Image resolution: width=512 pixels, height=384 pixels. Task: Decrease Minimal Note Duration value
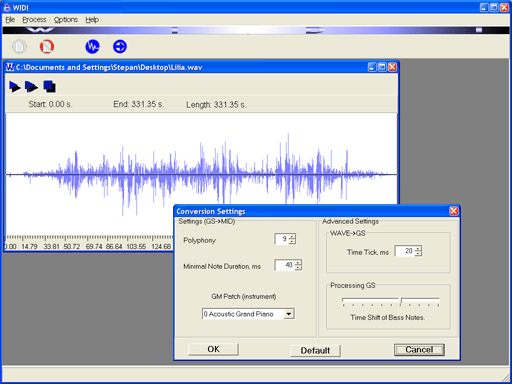pos(298,268)
